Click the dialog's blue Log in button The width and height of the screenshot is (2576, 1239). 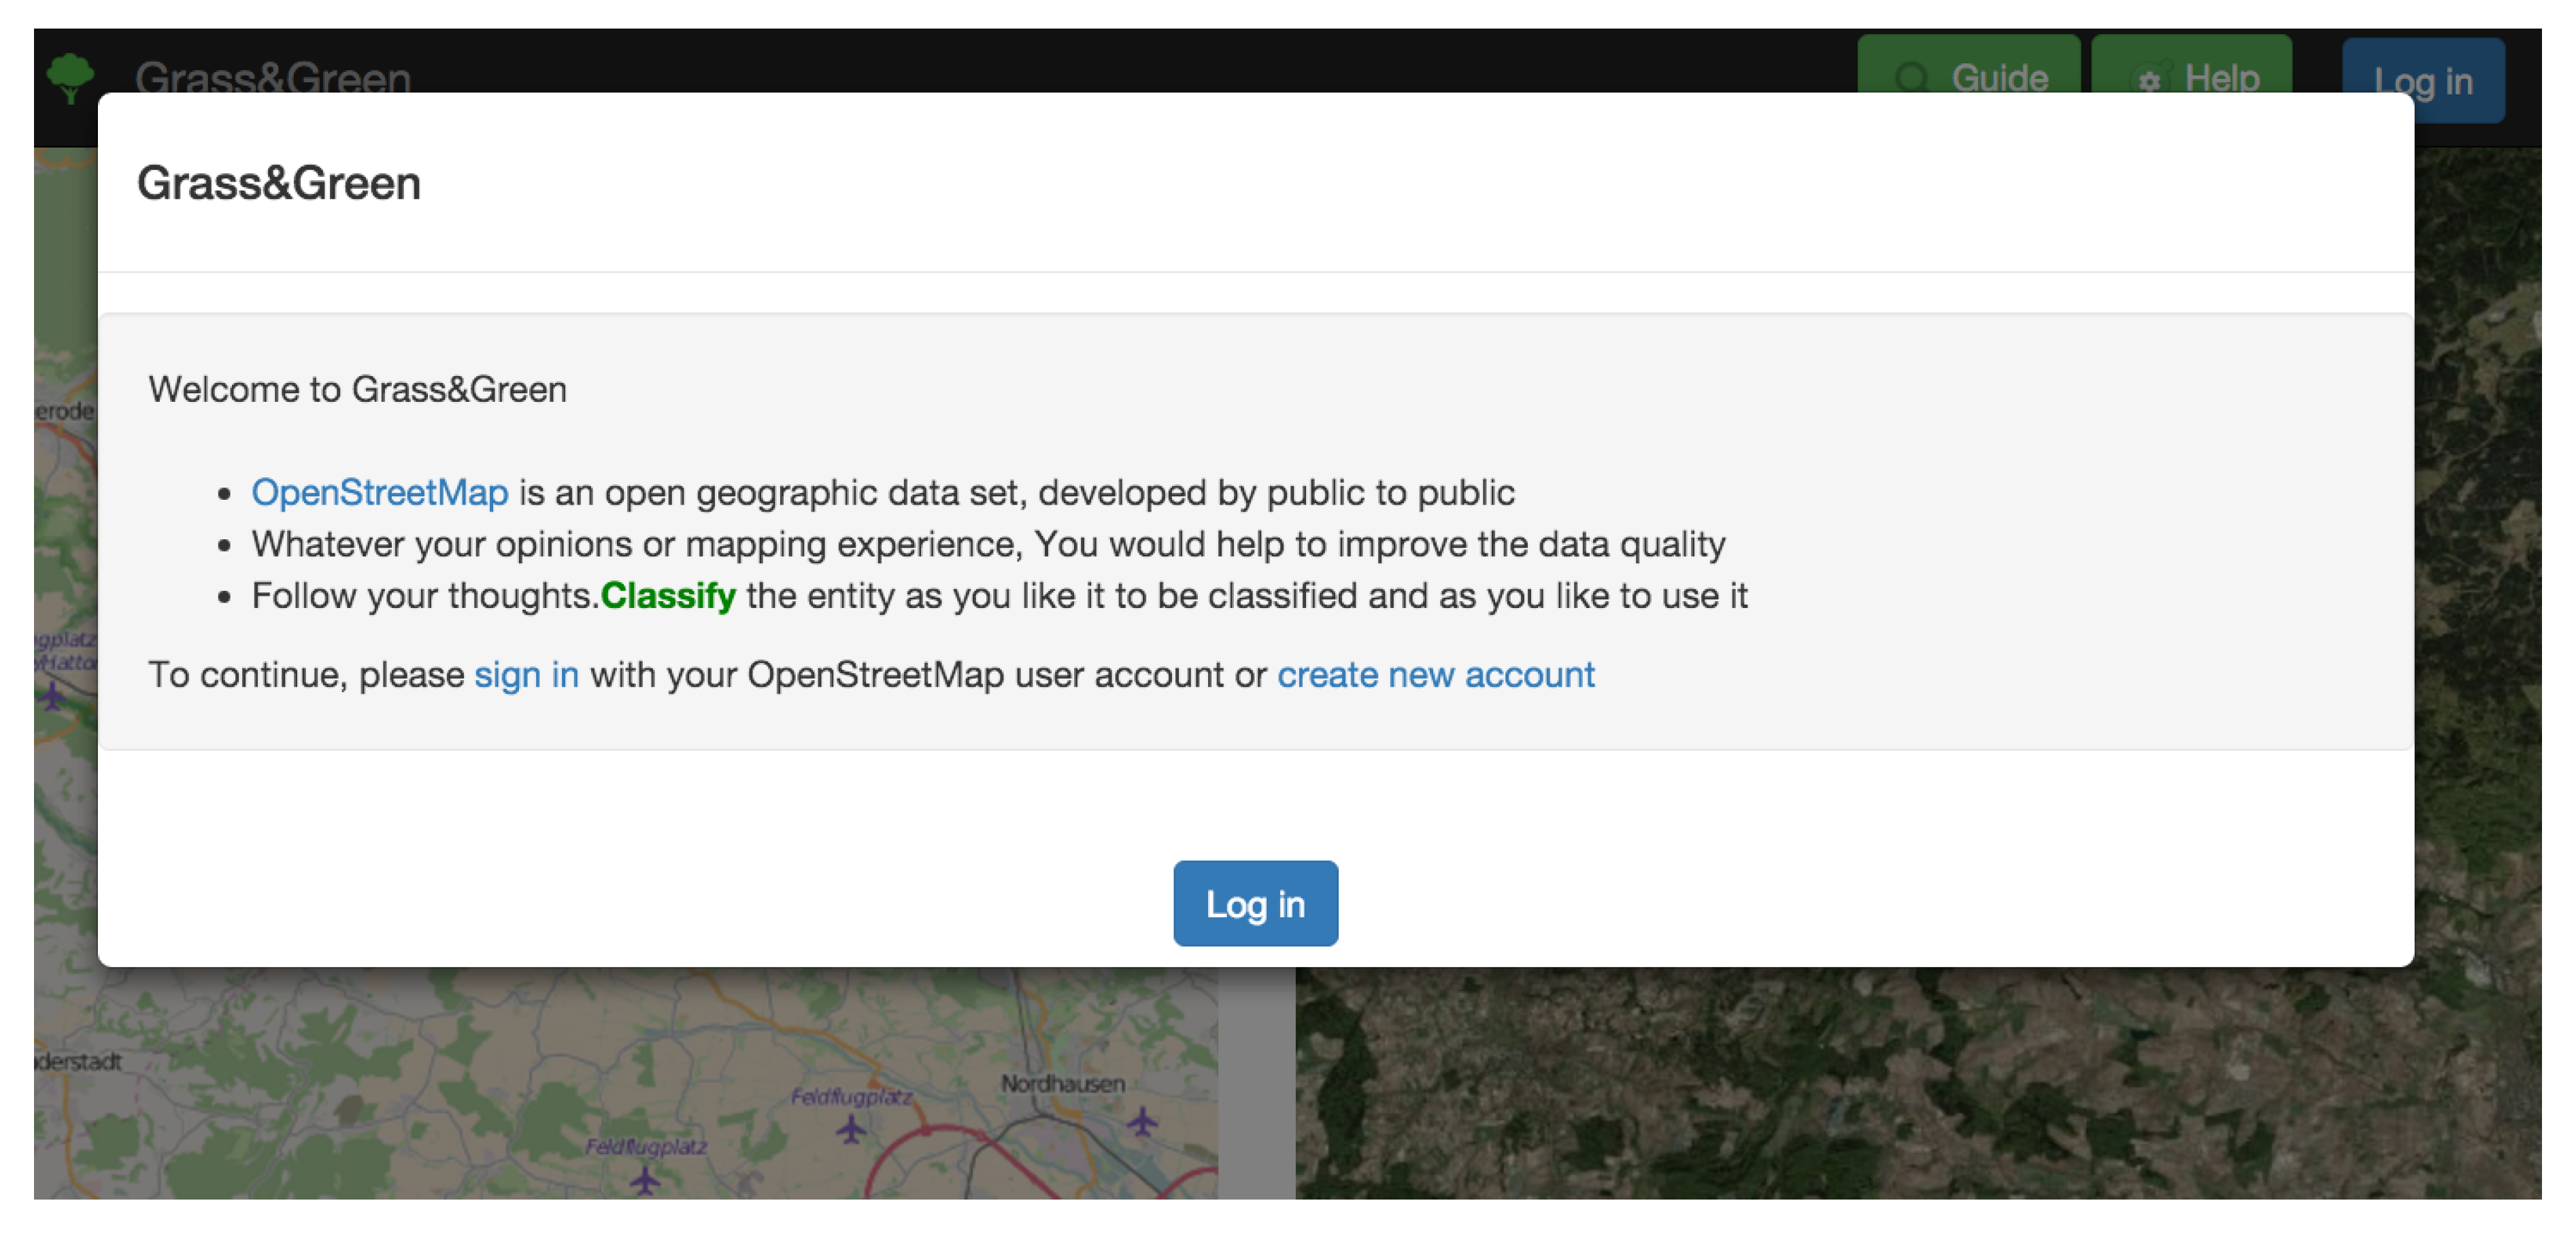tap(1255, 903)
